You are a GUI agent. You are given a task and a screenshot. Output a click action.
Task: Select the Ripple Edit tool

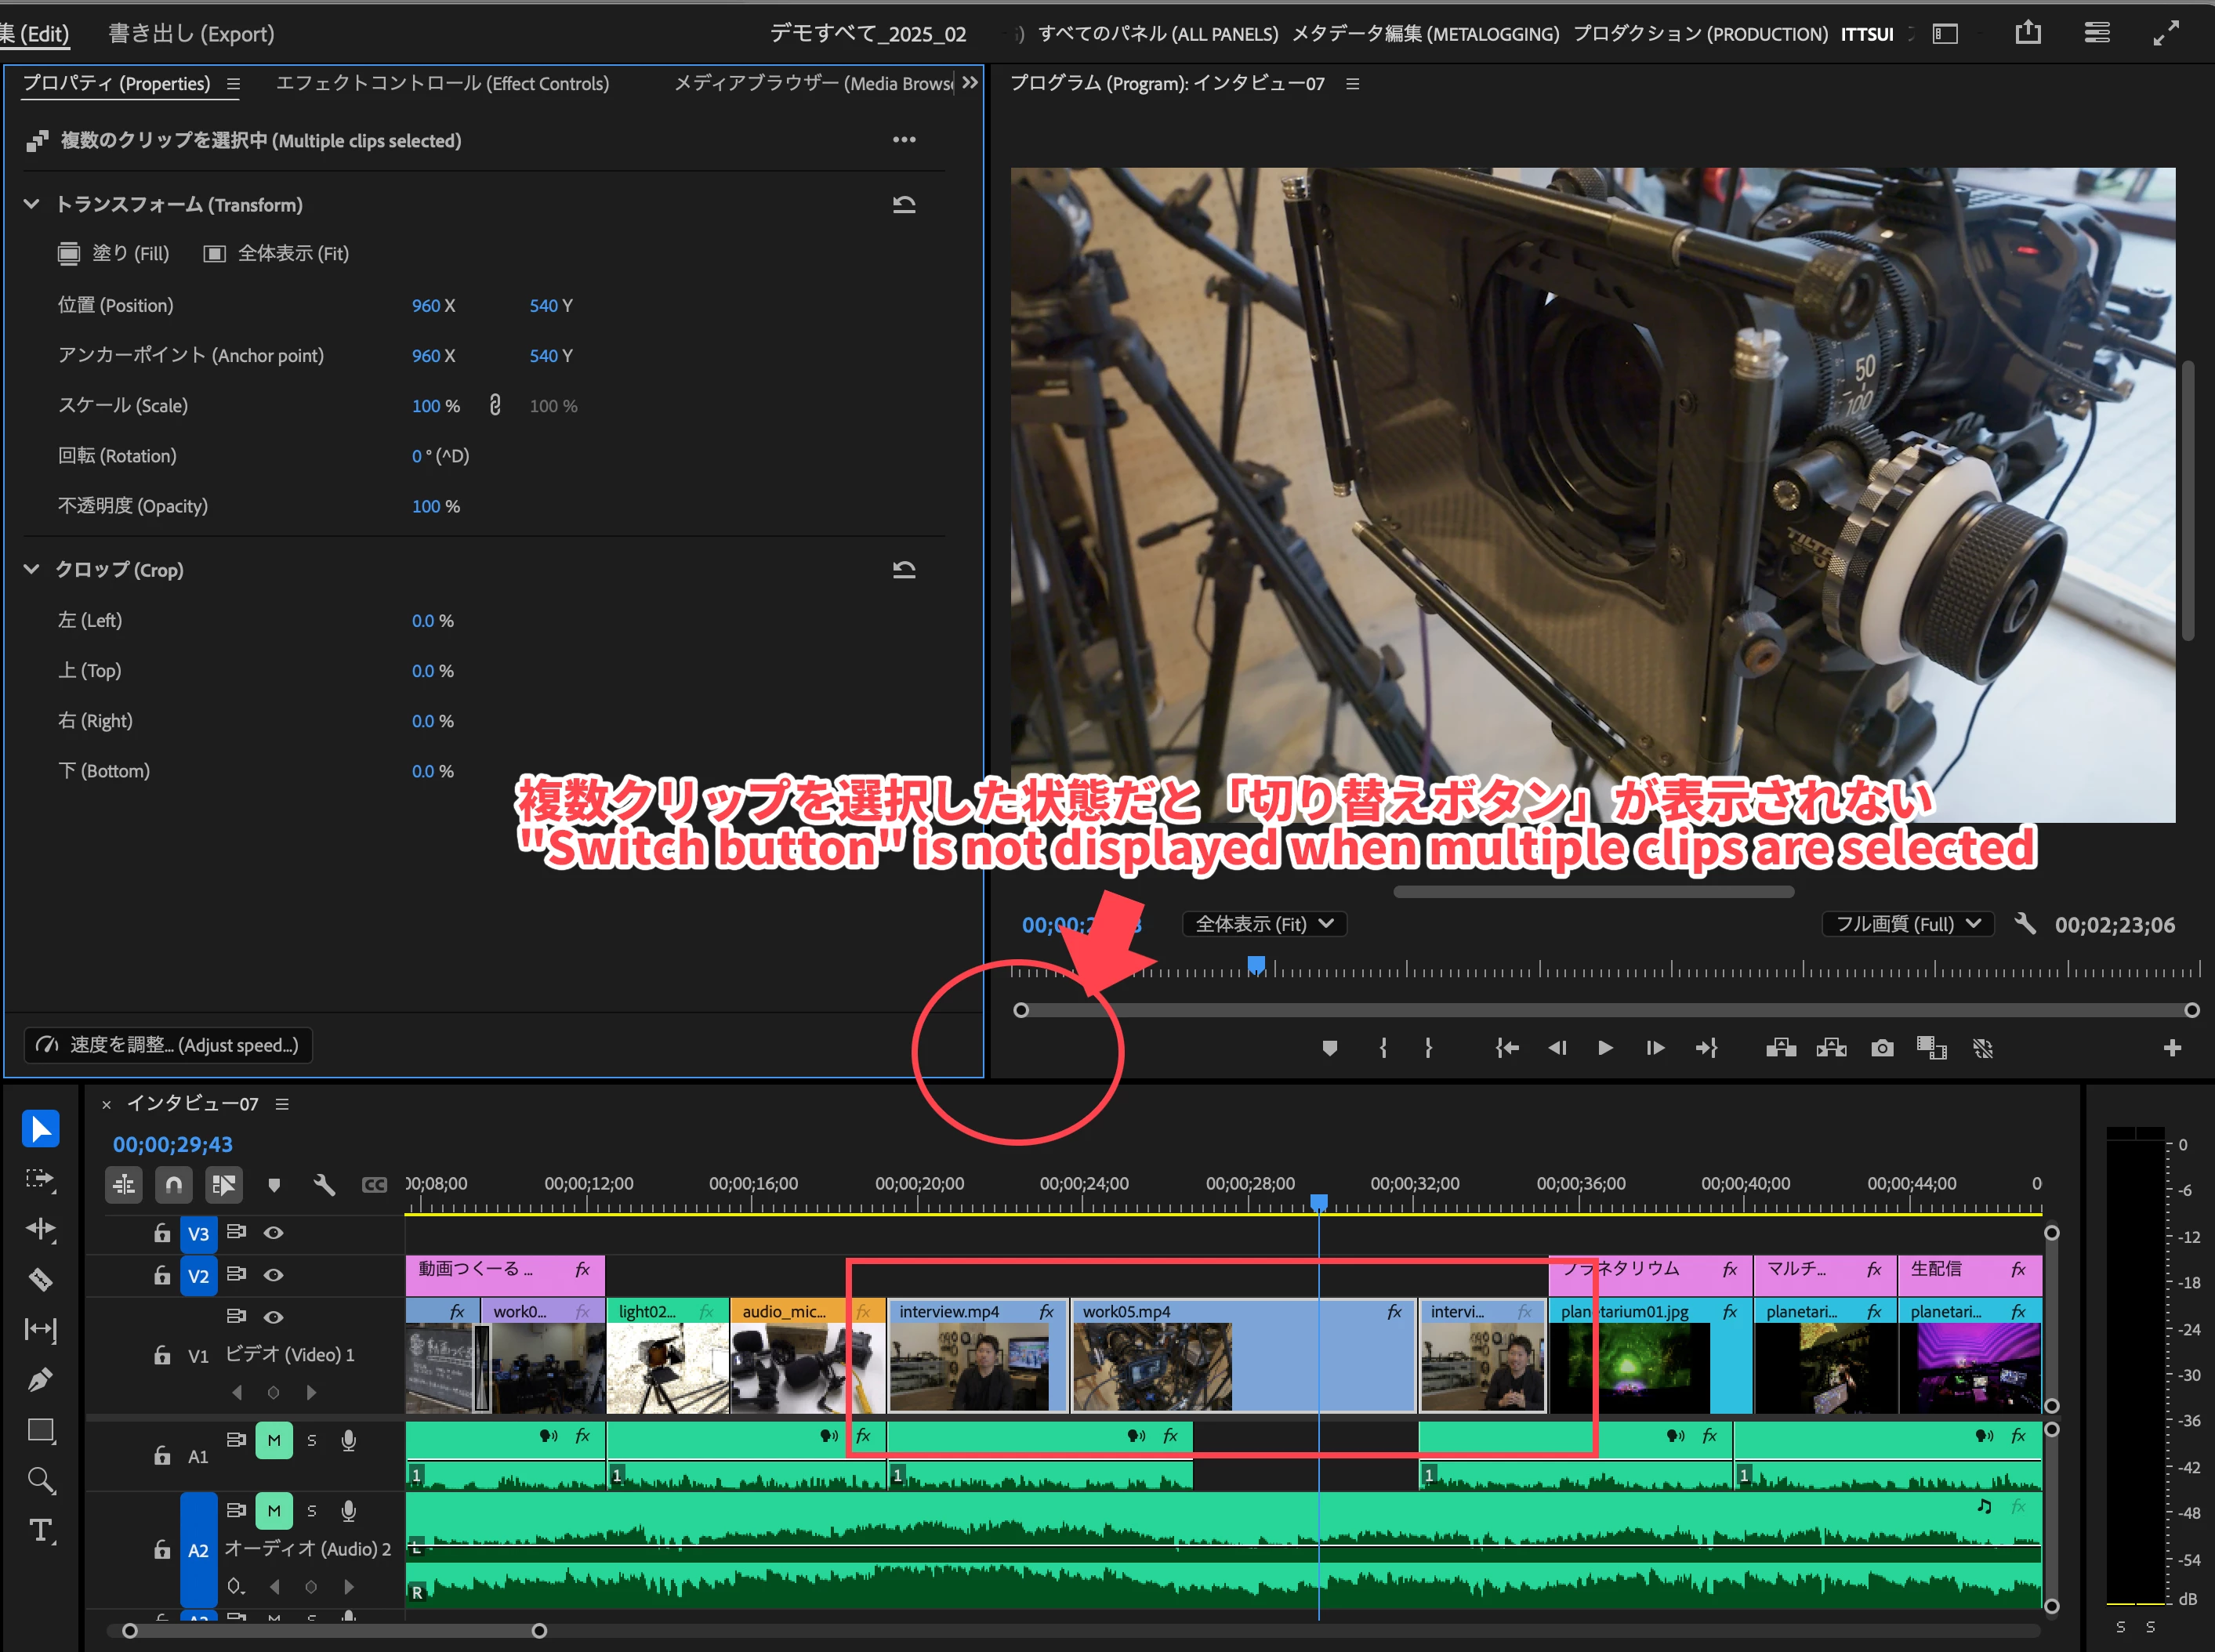[40, 1229]
